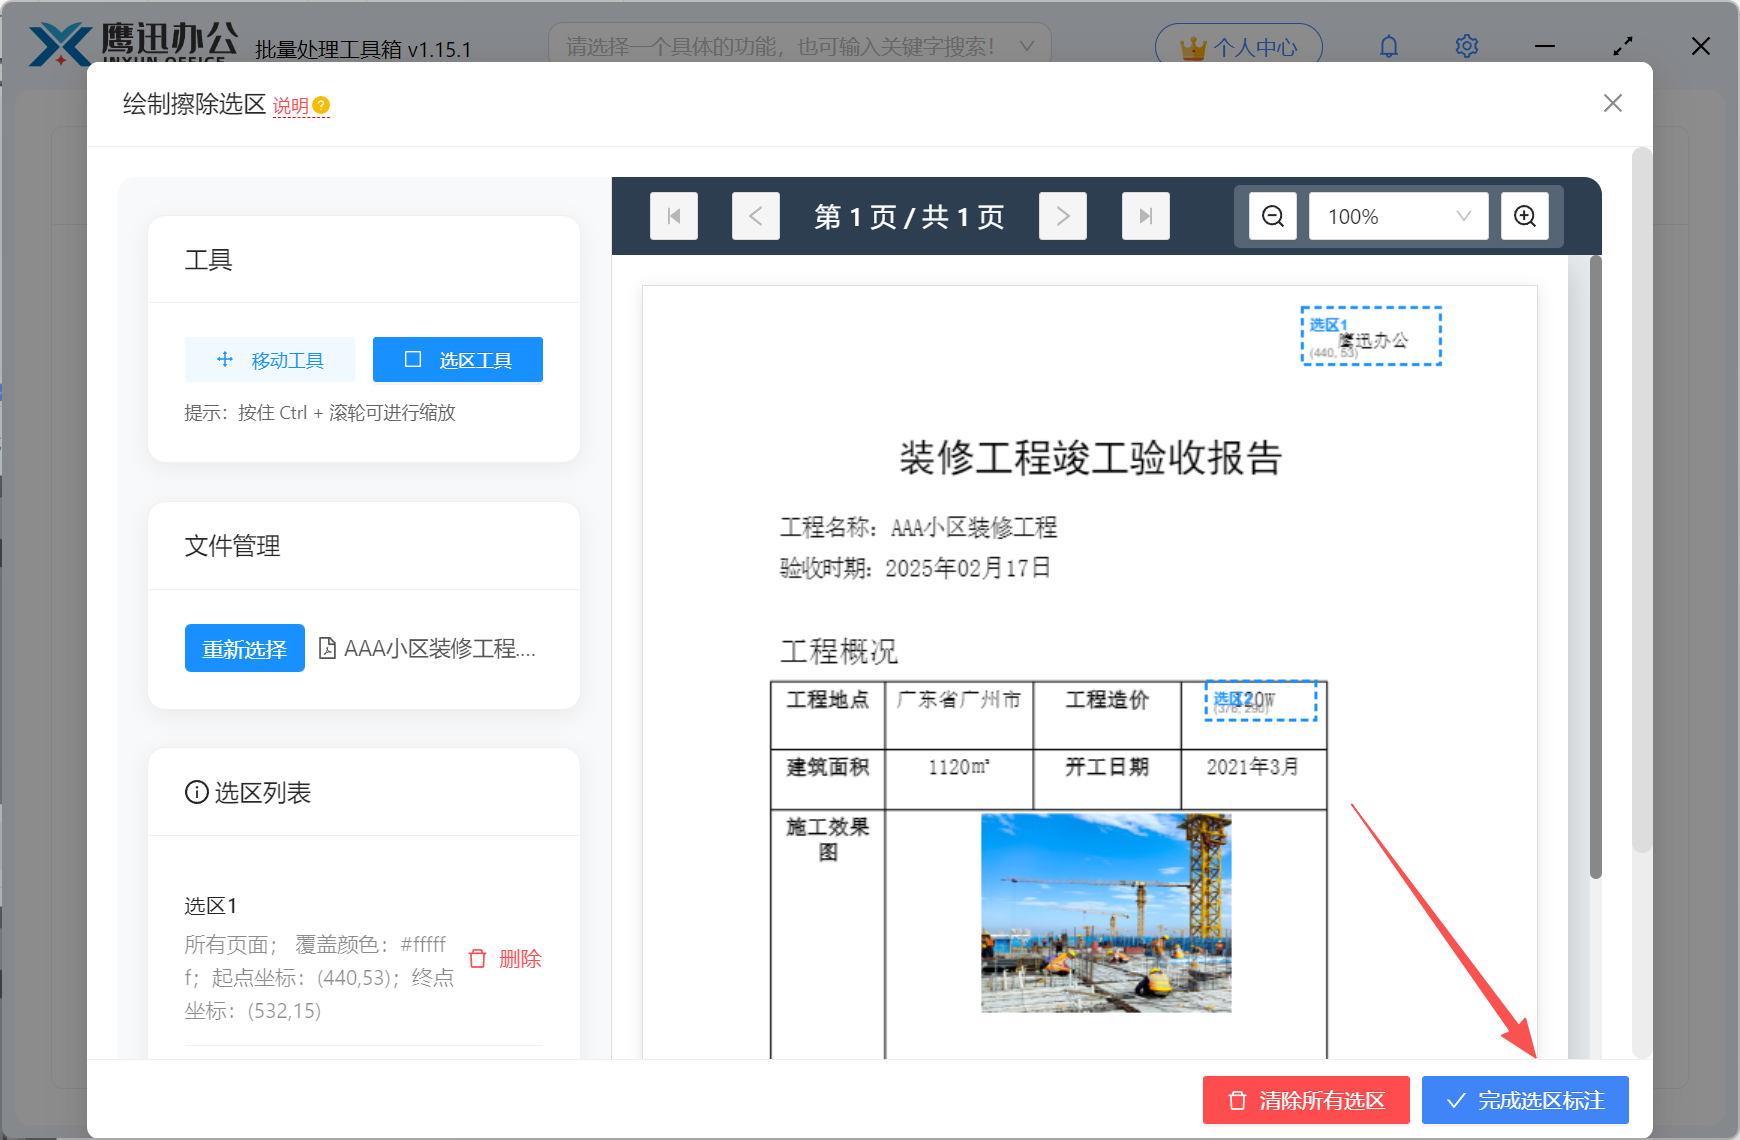
Task: Click the trash icon to delete 选区1
Action: pos(477,958)
